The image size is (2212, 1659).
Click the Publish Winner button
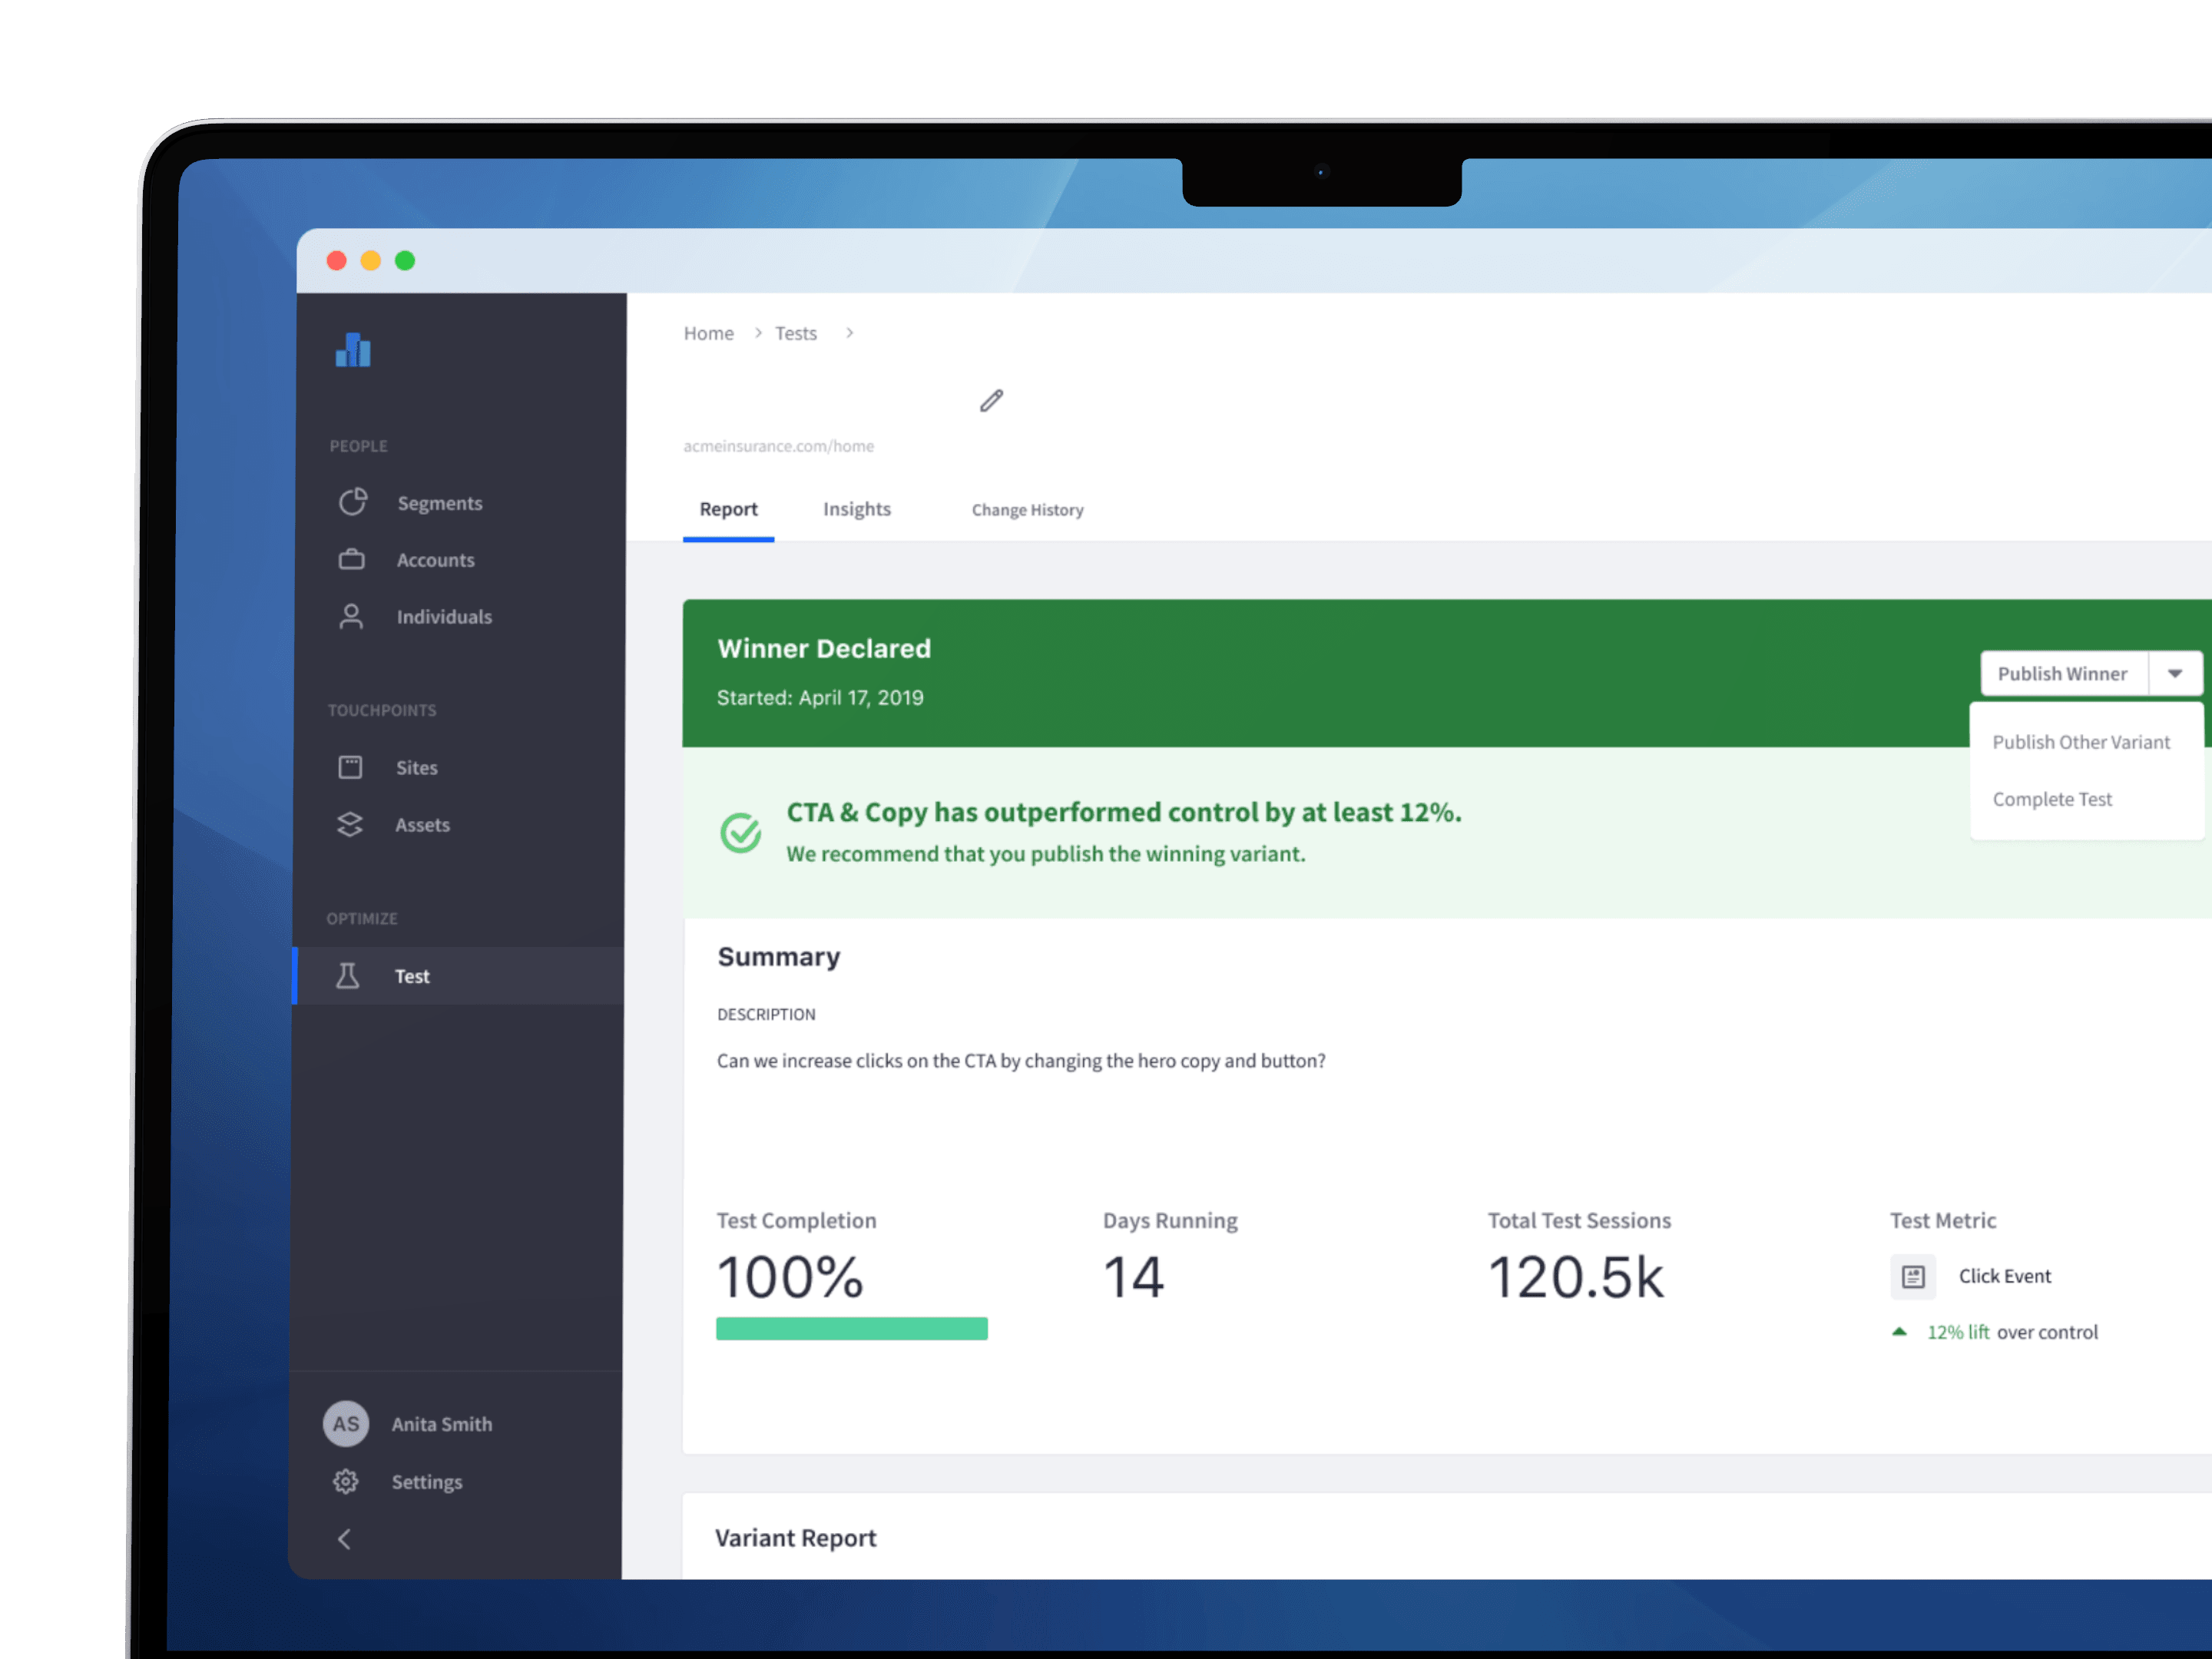(x=2062, y=673)
